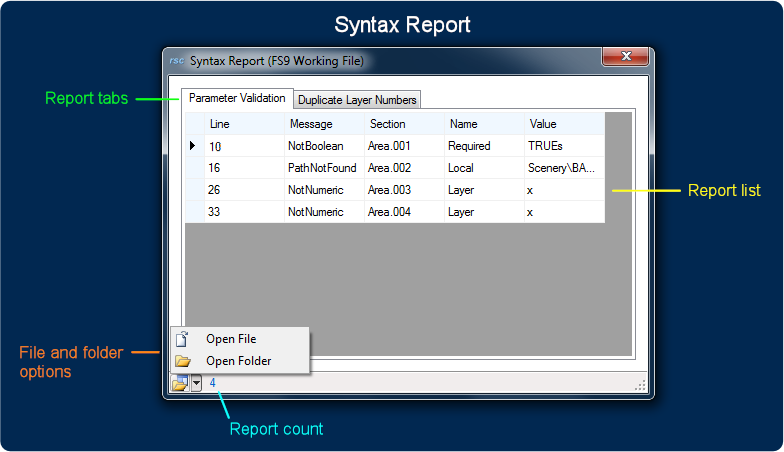The image size is (784, 452).
Task: Click the rsc icon in title bar
Action: point(176,60)
